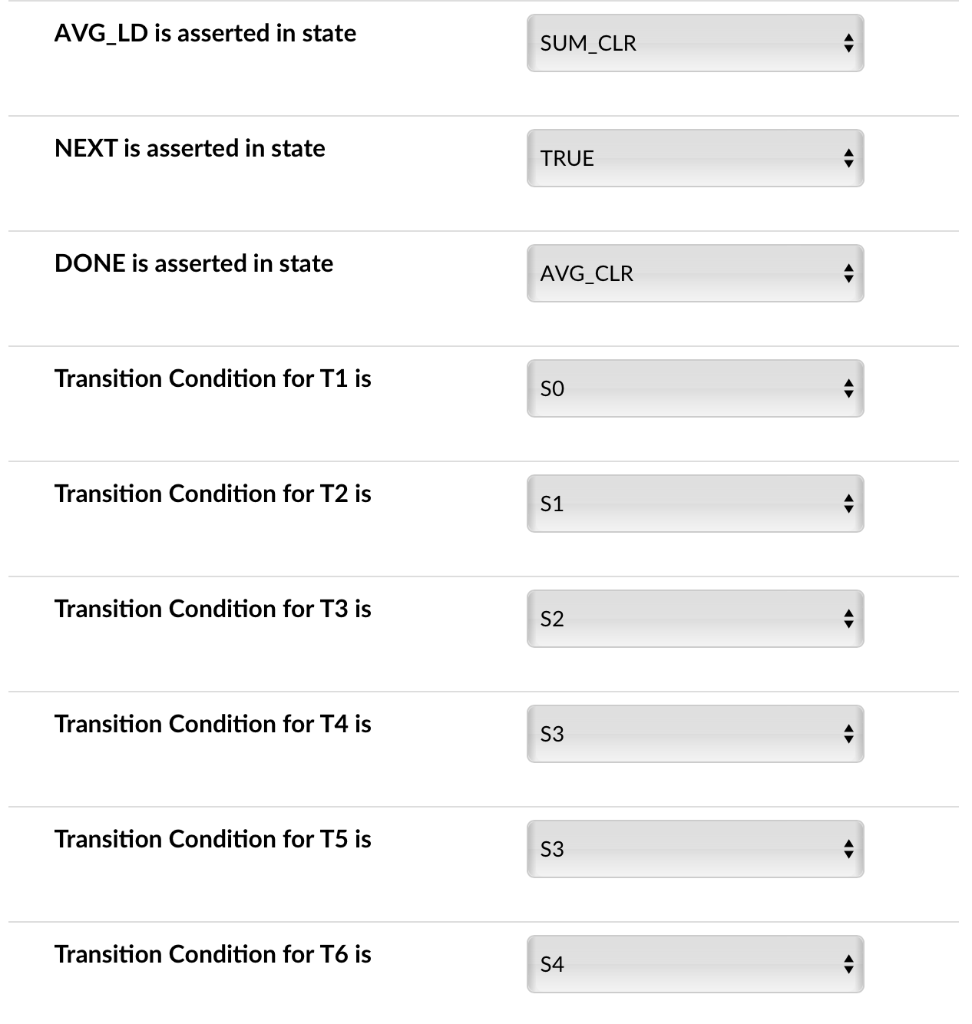The height and width of the screenshot is (1024, 972).
Task: Open the AVG_LD asserted state dropdown
Action: pyautogui.click(x=694, y=43)
